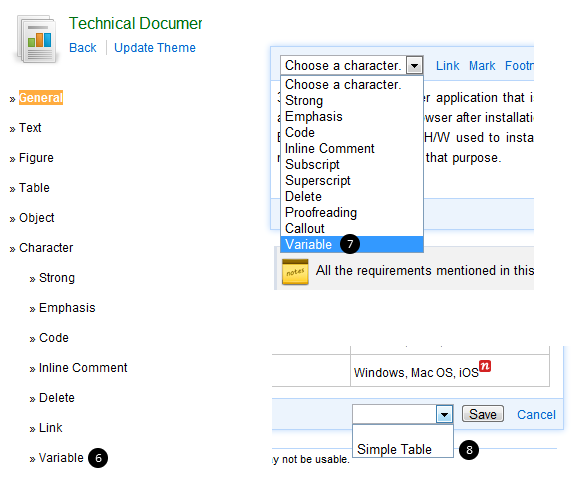Click the Cancel link
Screen dimensions: 575x478
click(536, 415)
